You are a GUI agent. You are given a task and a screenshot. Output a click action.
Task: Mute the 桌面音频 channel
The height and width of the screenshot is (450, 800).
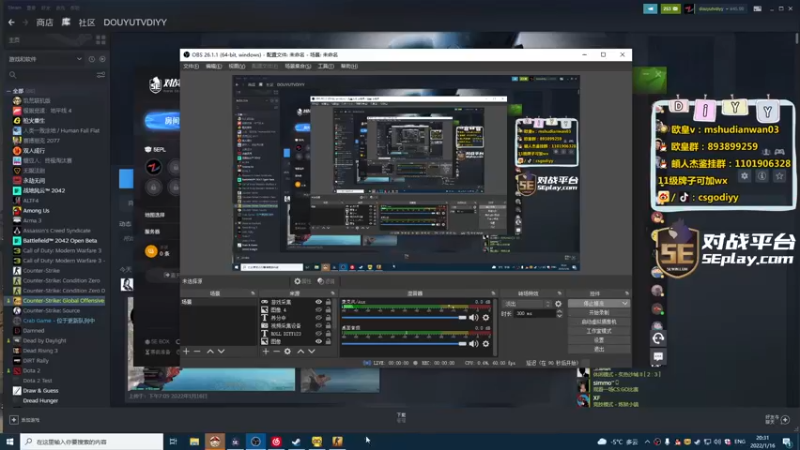click(474, 343)
